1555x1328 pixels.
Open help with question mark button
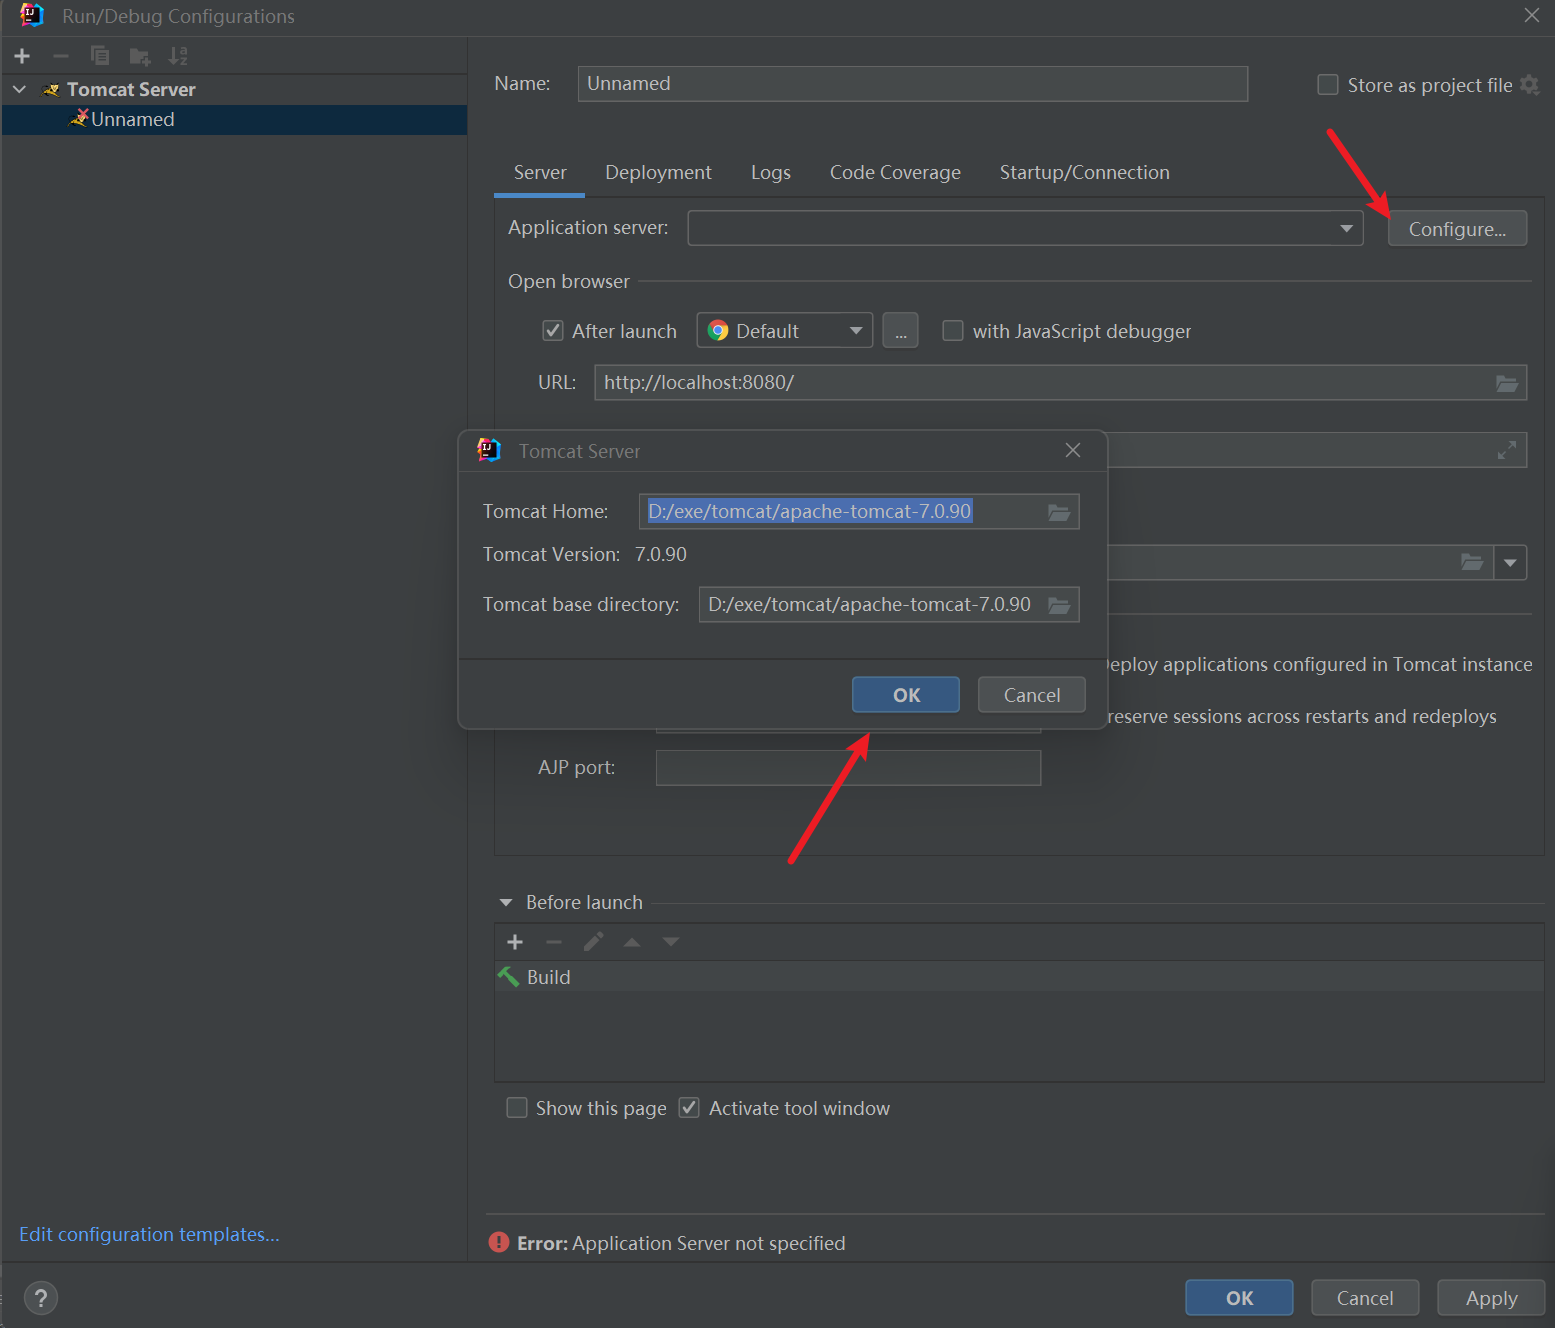[41, 1298]
